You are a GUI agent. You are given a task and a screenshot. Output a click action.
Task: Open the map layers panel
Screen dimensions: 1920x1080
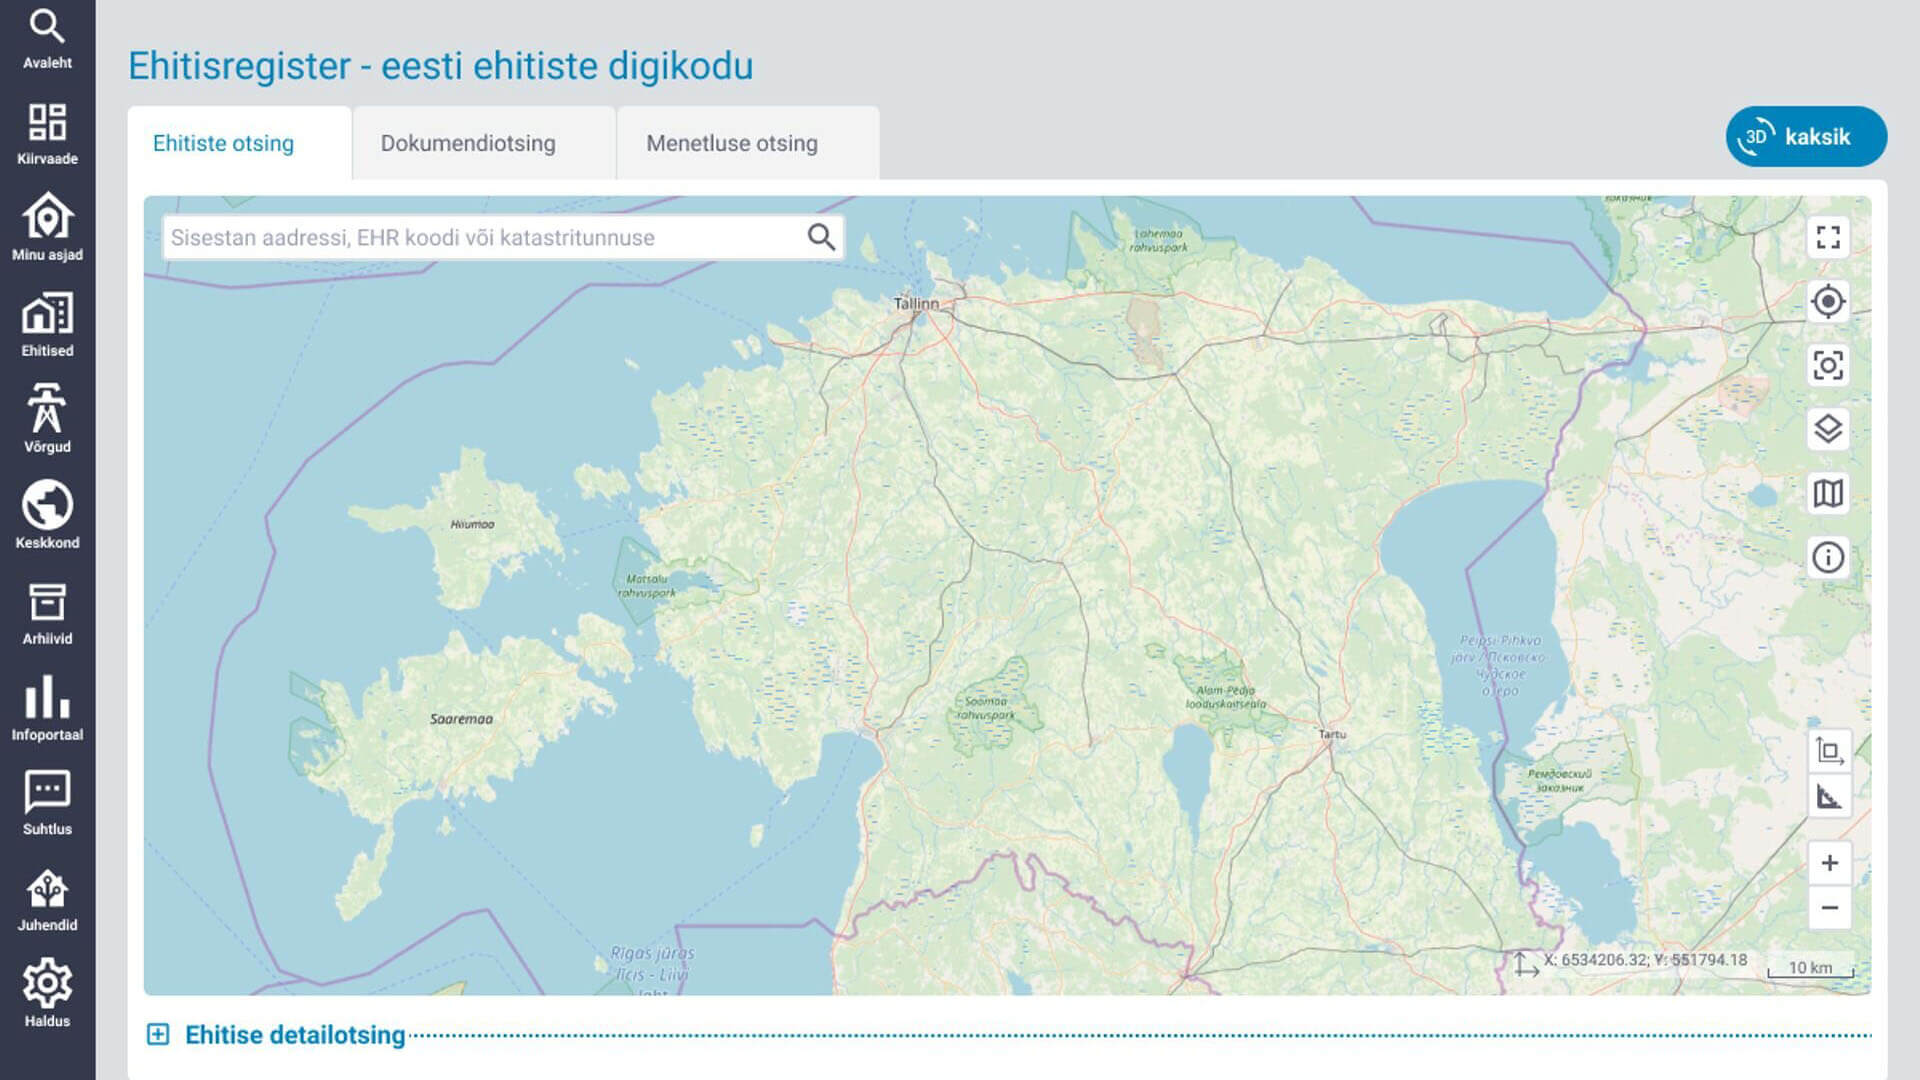coord(1828,429)
